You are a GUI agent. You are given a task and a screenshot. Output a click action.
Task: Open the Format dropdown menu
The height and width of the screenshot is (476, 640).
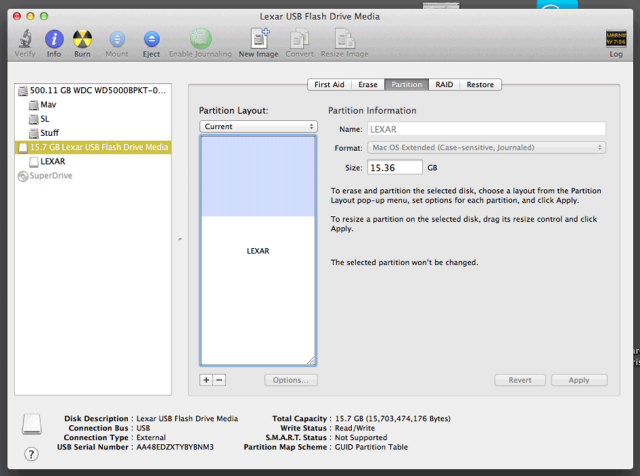click(487, 147)
